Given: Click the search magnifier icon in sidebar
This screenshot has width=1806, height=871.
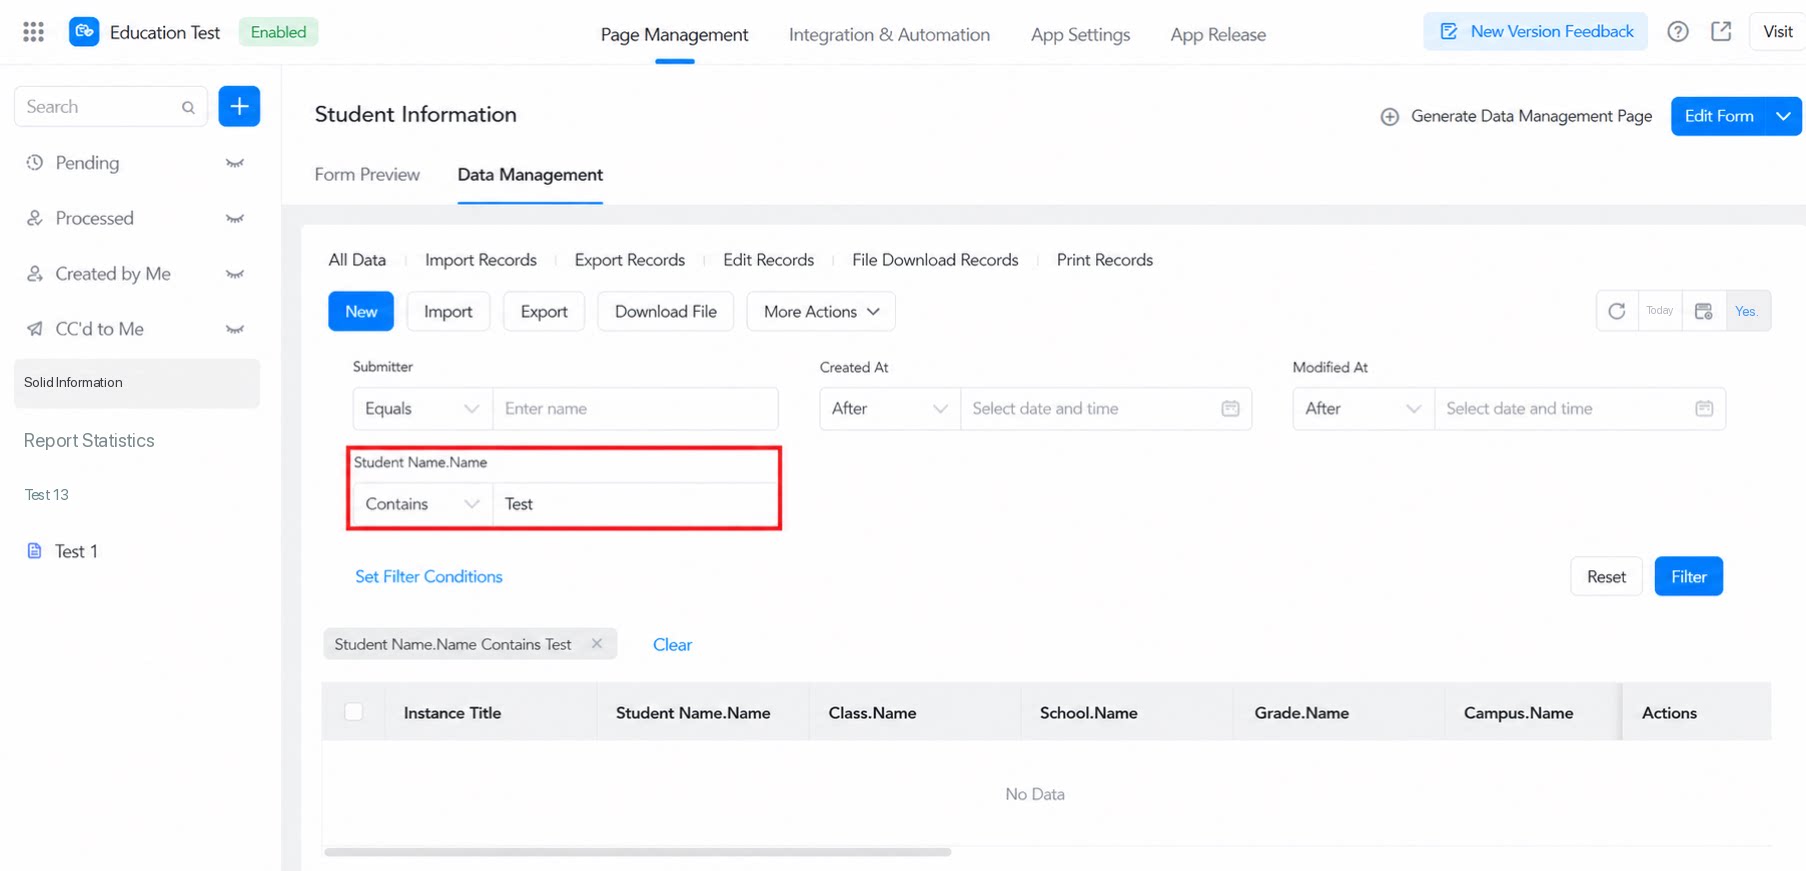Looking at the screenshot, I should coord(188,107).
